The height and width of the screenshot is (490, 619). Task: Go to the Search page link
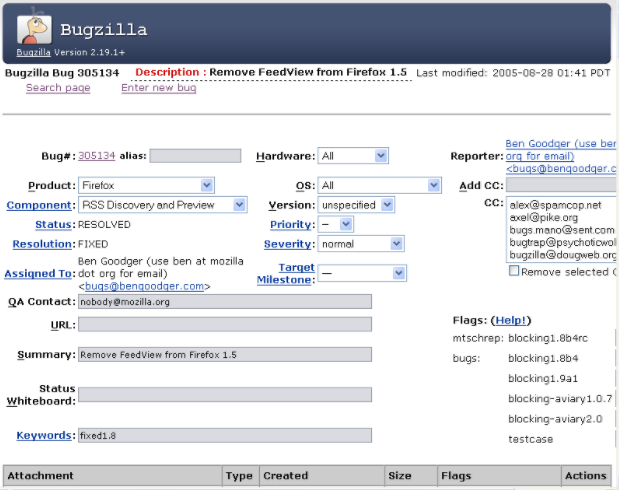point(58,88)
